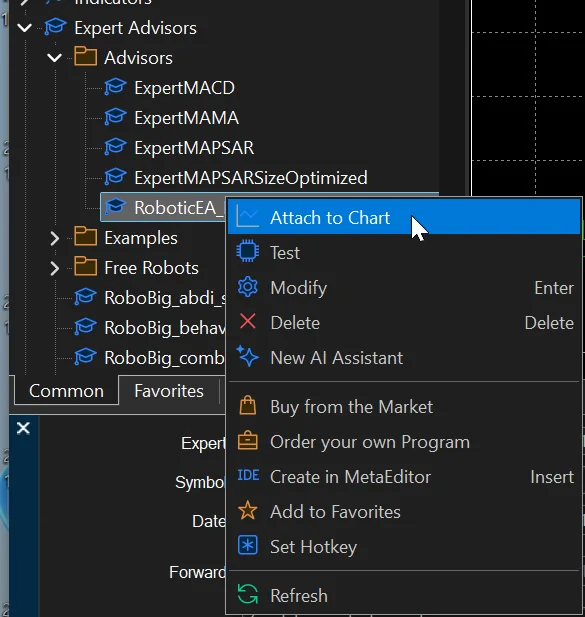Click the ExpertMACD cap icon
585x617 pixels.
(115, 87)
